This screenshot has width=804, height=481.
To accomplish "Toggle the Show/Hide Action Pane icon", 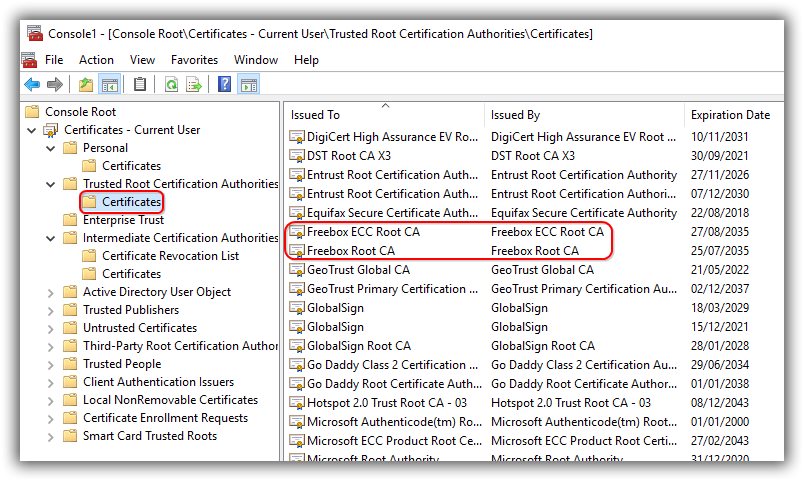I will point(248,85).
